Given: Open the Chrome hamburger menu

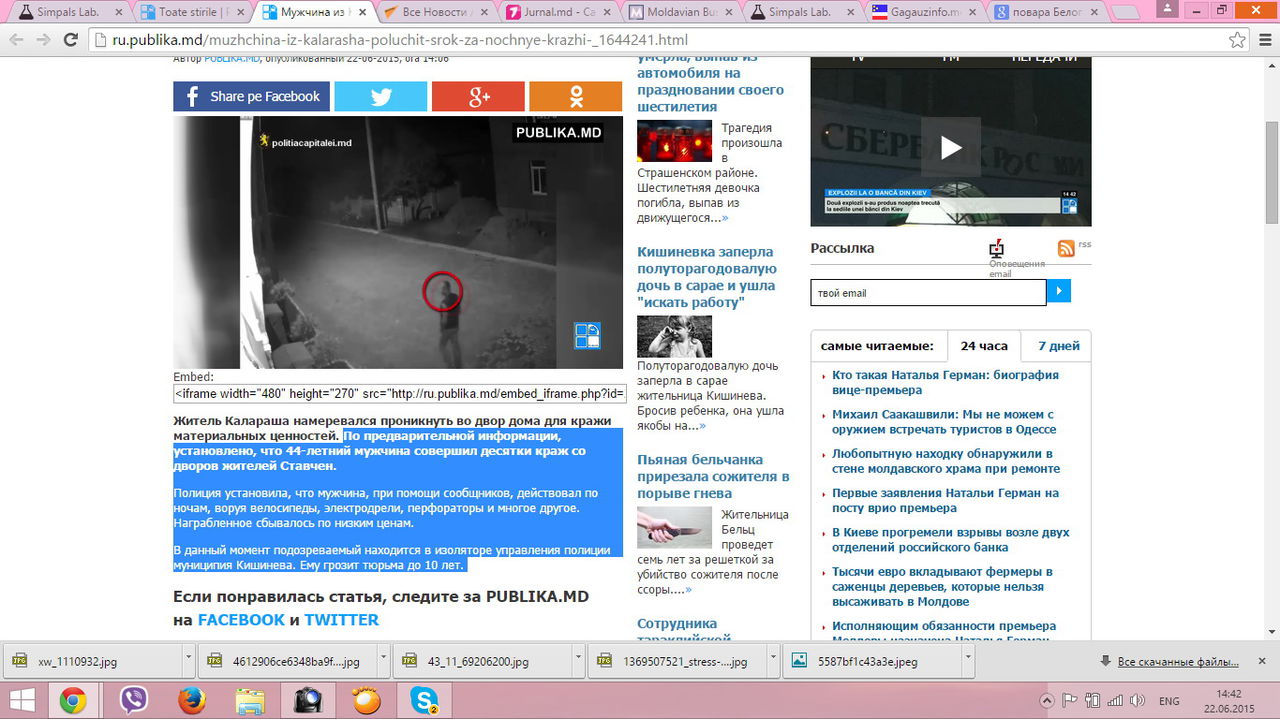Looking at the screenshot, I should click(x=1263, y=40).
